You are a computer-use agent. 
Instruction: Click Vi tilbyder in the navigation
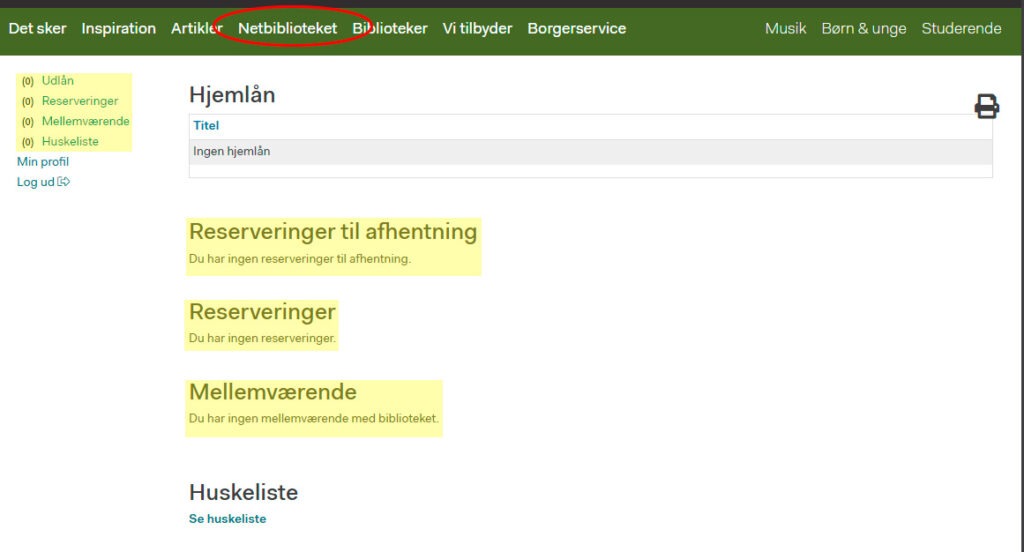pos(477,28)
